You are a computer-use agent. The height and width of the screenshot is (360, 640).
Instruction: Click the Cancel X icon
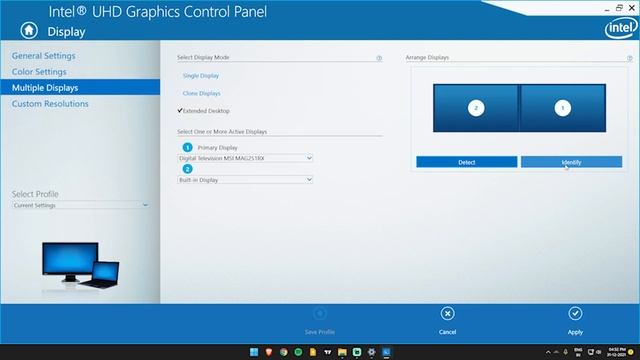pos(447,313)
